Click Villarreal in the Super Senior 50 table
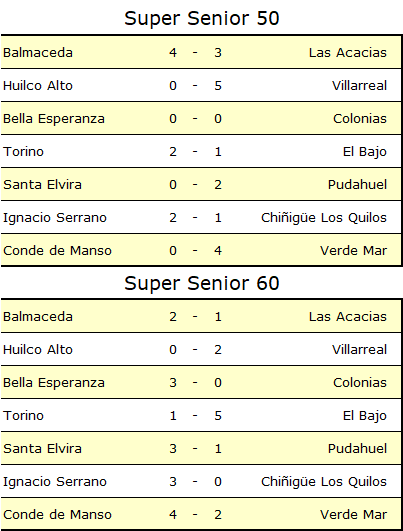This screenshot has width=403, height=531. [359, 85]
